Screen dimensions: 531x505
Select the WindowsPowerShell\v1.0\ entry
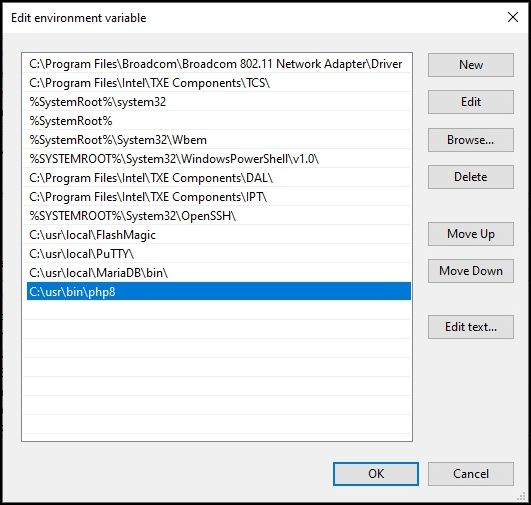(219, 159)
